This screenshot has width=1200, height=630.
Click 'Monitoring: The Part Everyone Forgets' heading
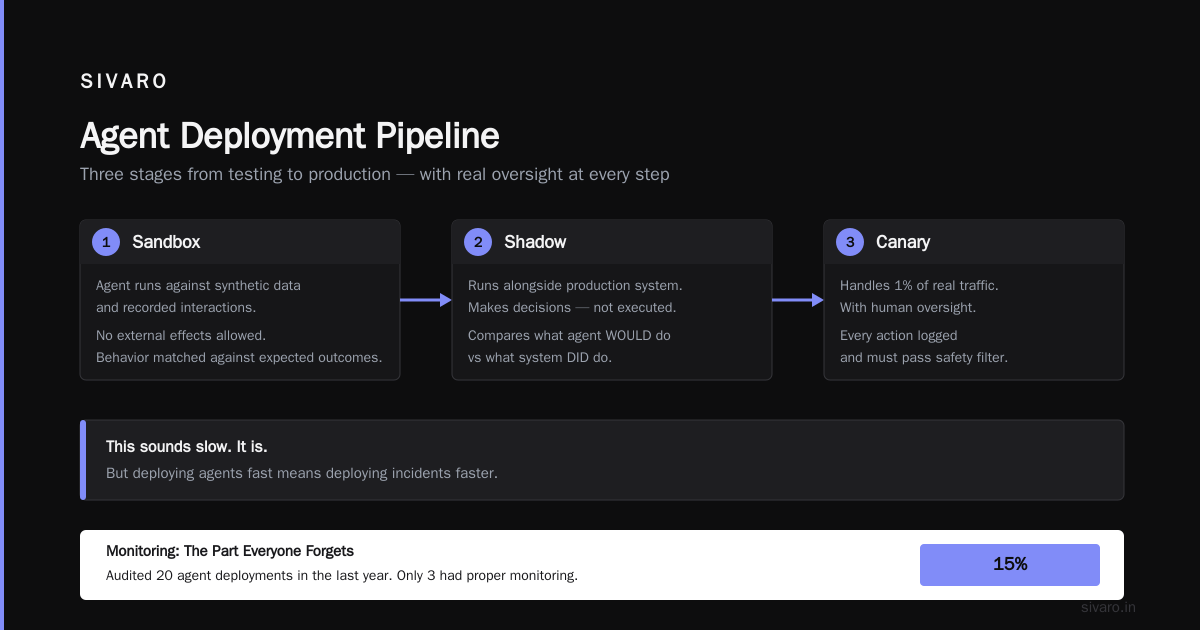[230, 551]
